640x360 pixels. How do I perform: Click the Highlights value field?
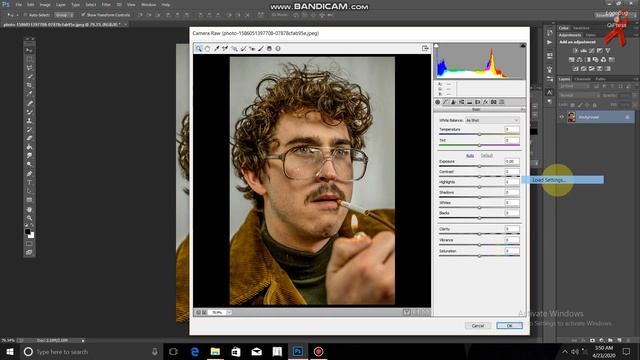coord(512,182)
